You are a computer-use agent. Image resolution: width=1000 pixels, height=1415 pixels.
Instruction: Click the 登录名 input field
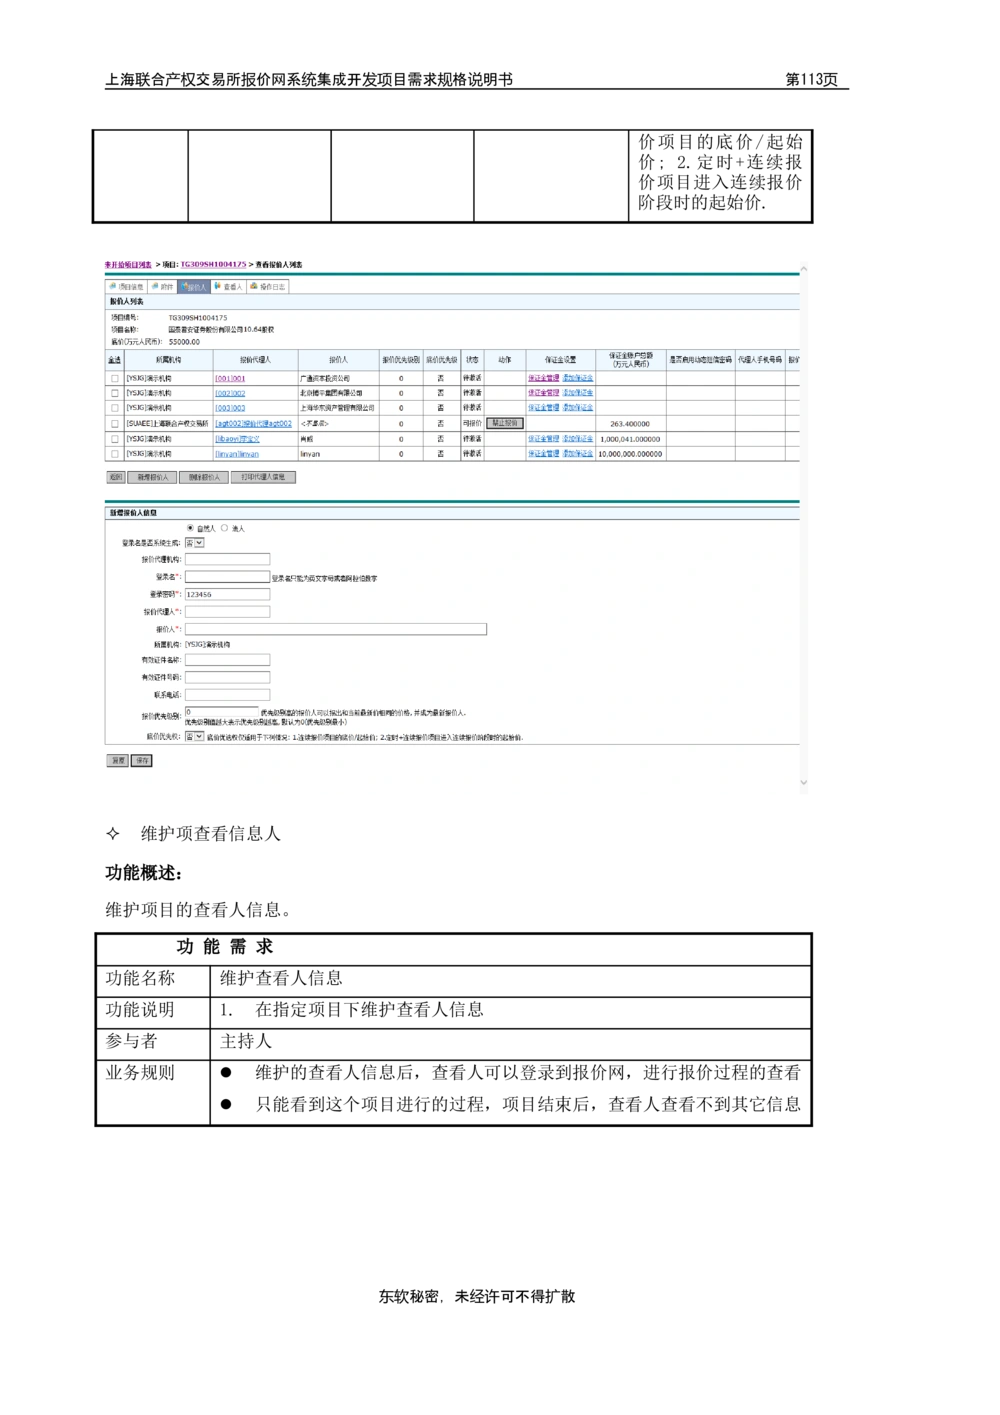(x=227, y=577)
